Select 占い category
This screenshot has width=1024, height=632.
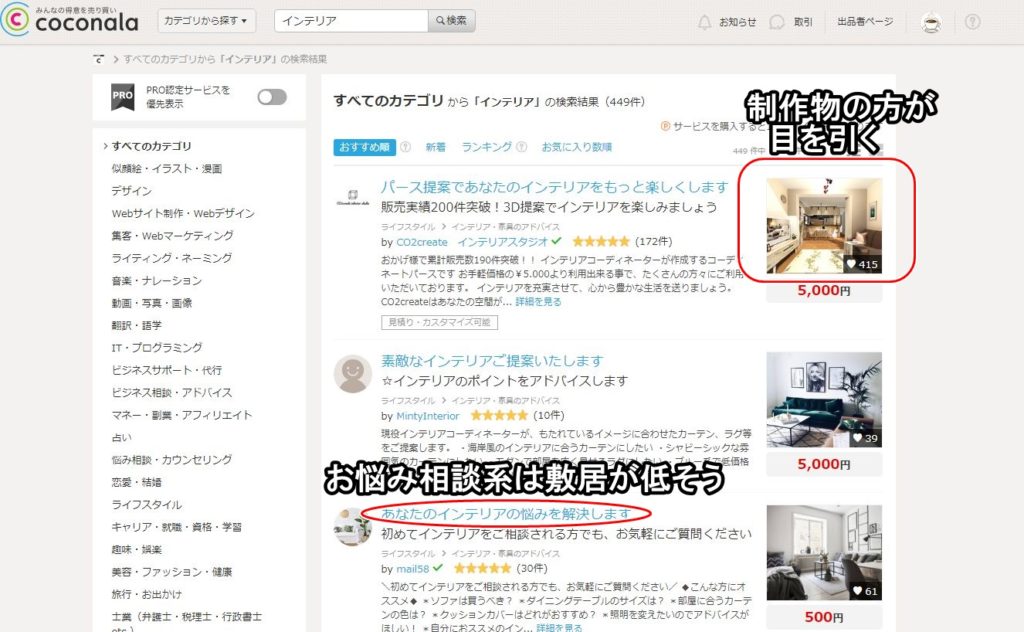(x=121, y=437)
